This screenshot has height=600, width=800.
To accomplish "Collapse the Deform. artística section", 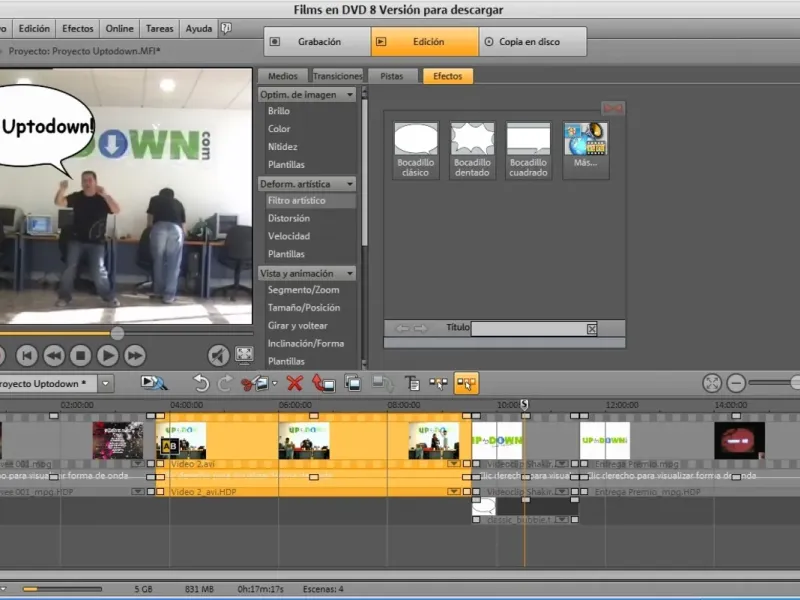I will coord(350,184).
